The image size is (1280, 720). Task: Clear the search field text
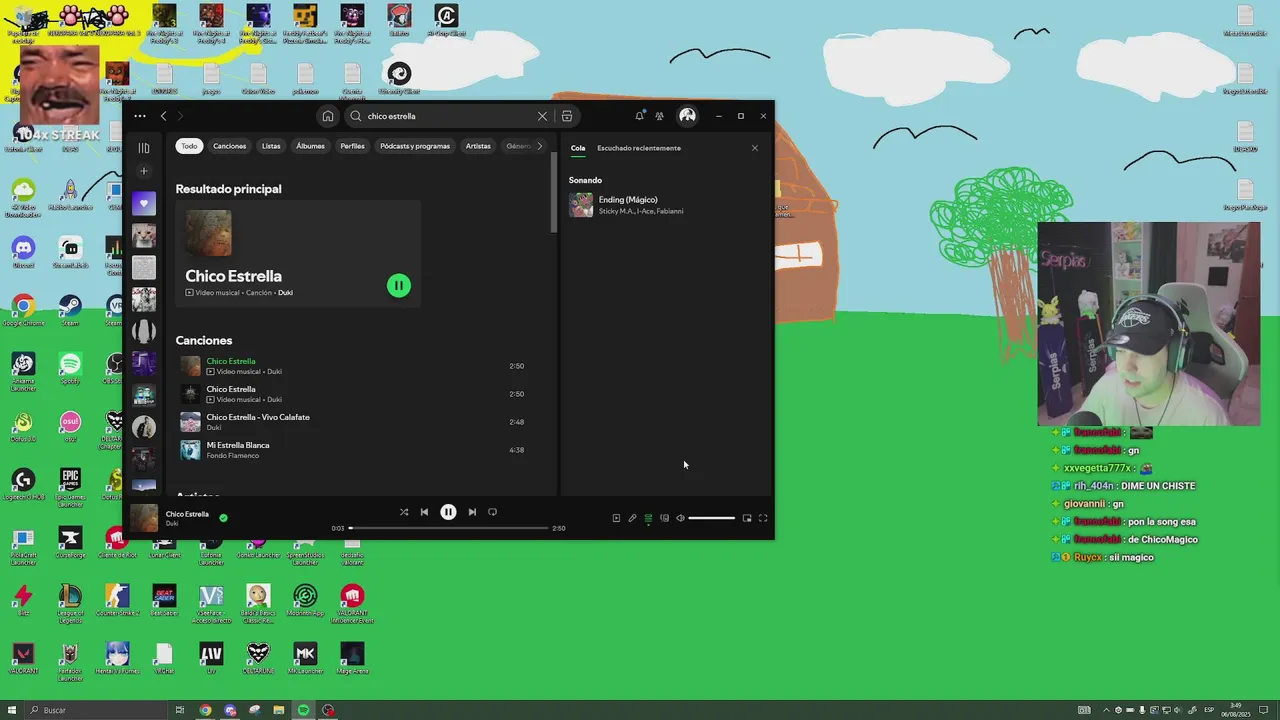pyautogui.click(x=542, y=116)
